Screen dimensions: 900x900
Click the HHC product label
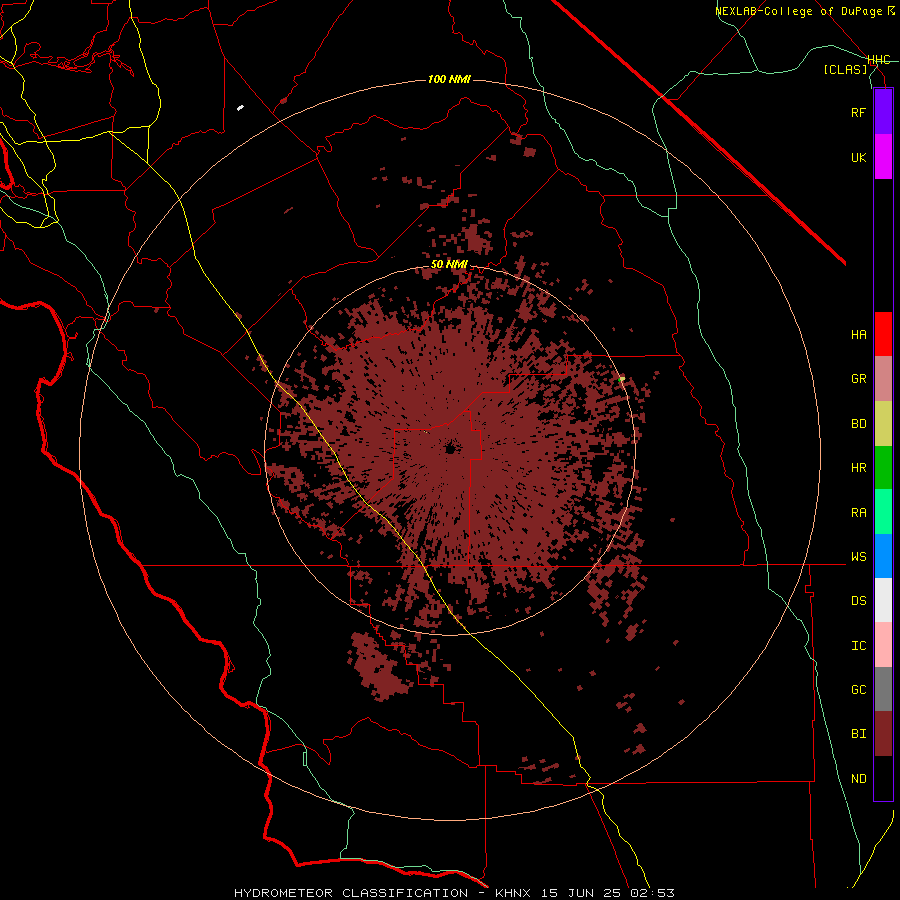[x=878, y=60]
